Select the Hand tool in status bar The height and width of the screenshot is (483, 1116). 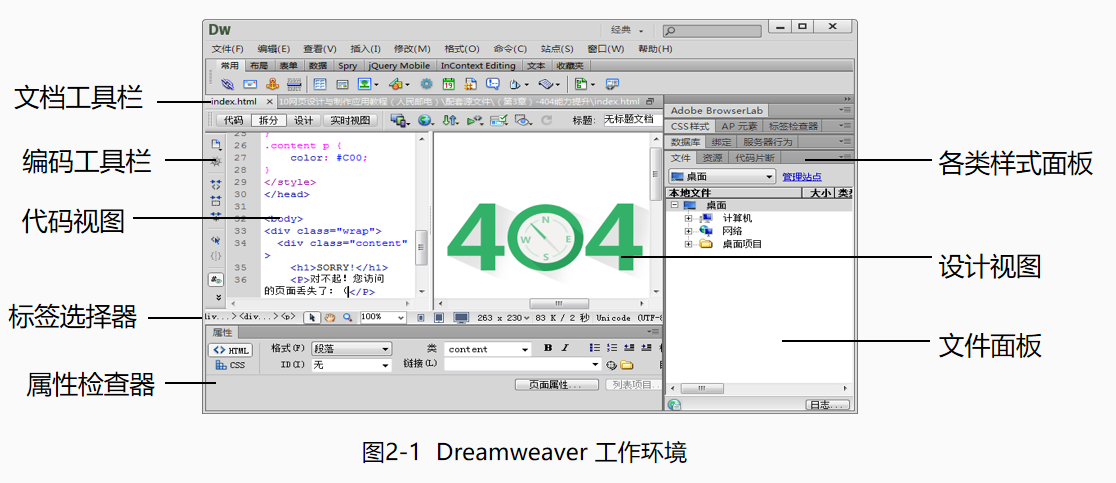[330, 317]
